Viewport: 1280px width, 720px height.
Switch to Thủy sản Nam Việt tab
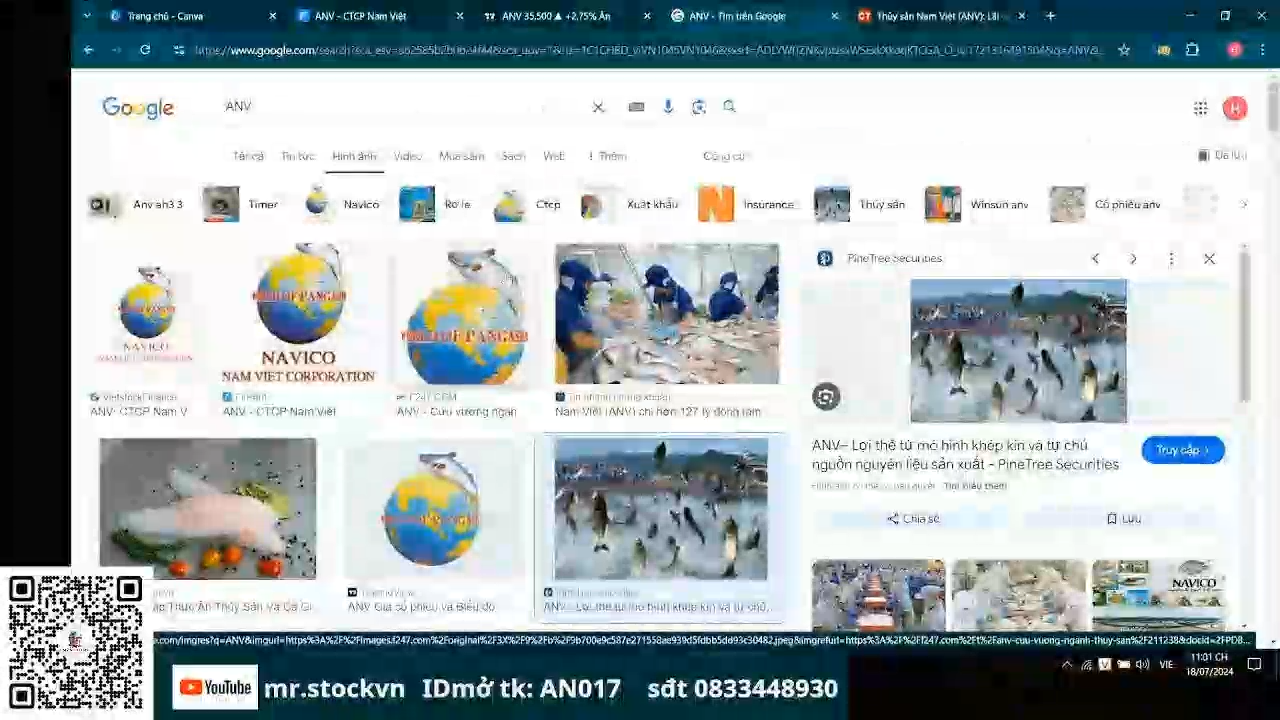[x=942, y=16]
